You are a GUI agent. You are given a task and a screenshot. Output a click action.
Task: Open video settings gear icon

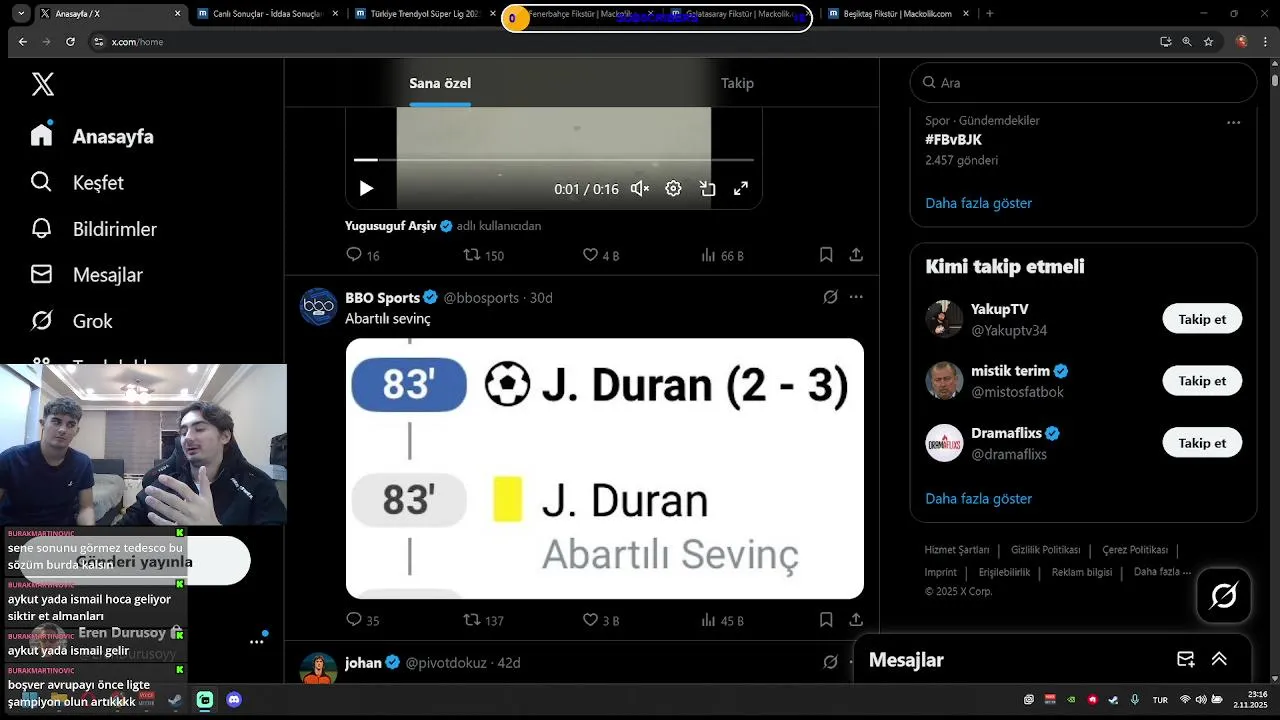pyautogui.click(x=673, y=188)
